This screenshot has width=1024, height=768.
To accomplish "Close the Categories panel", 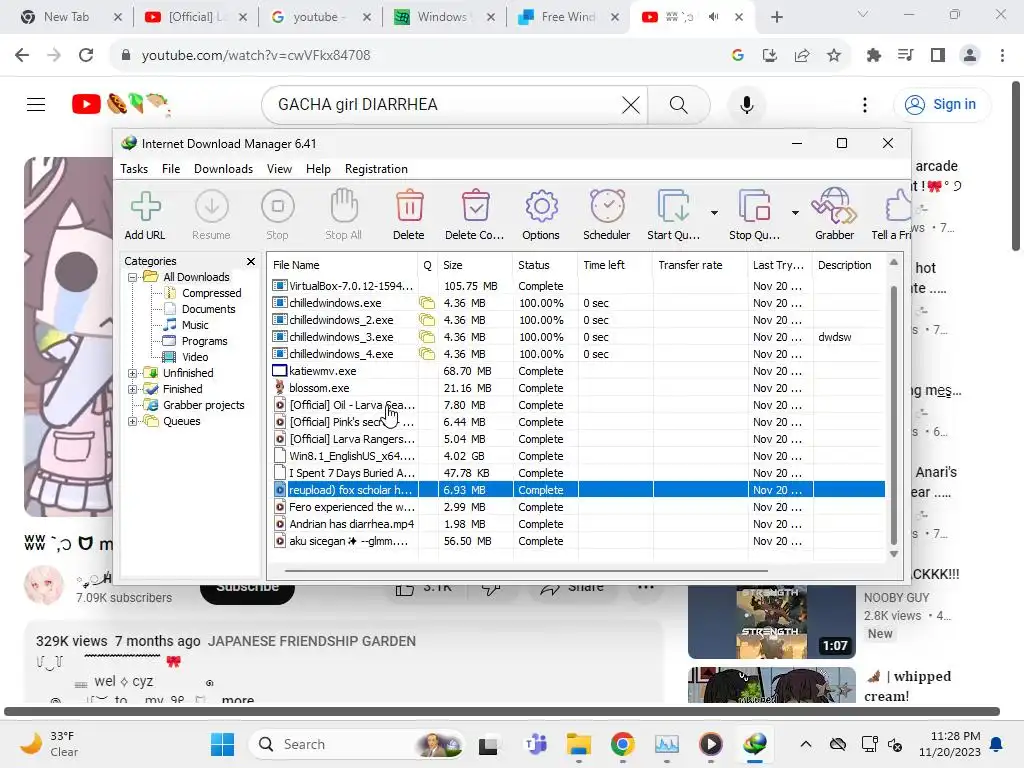I will pos(251,261).
